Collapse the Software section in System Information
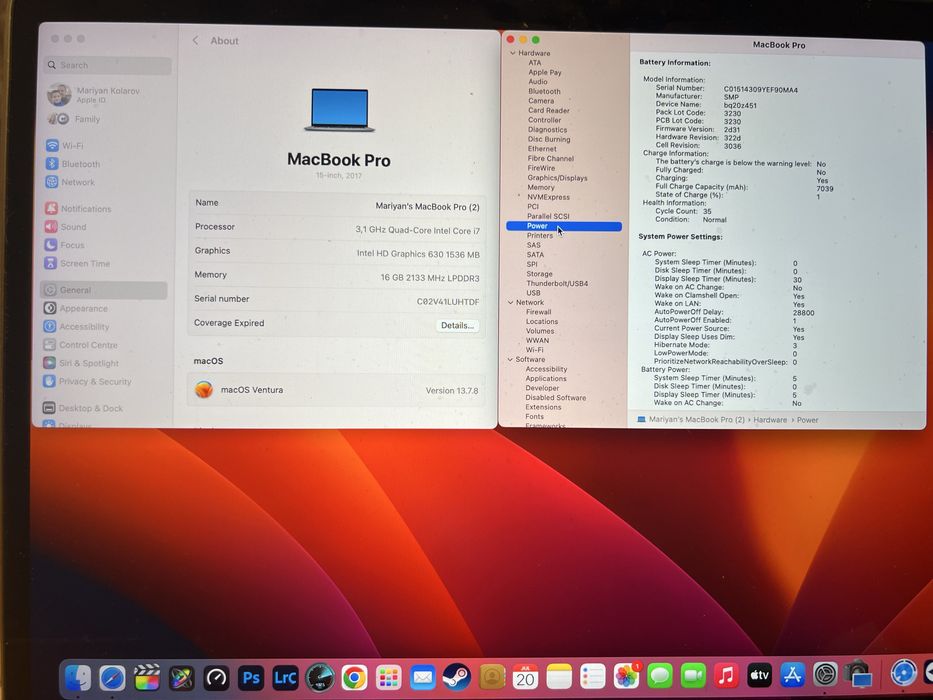This screenshot has width=933, height=700. pos(510,360)
